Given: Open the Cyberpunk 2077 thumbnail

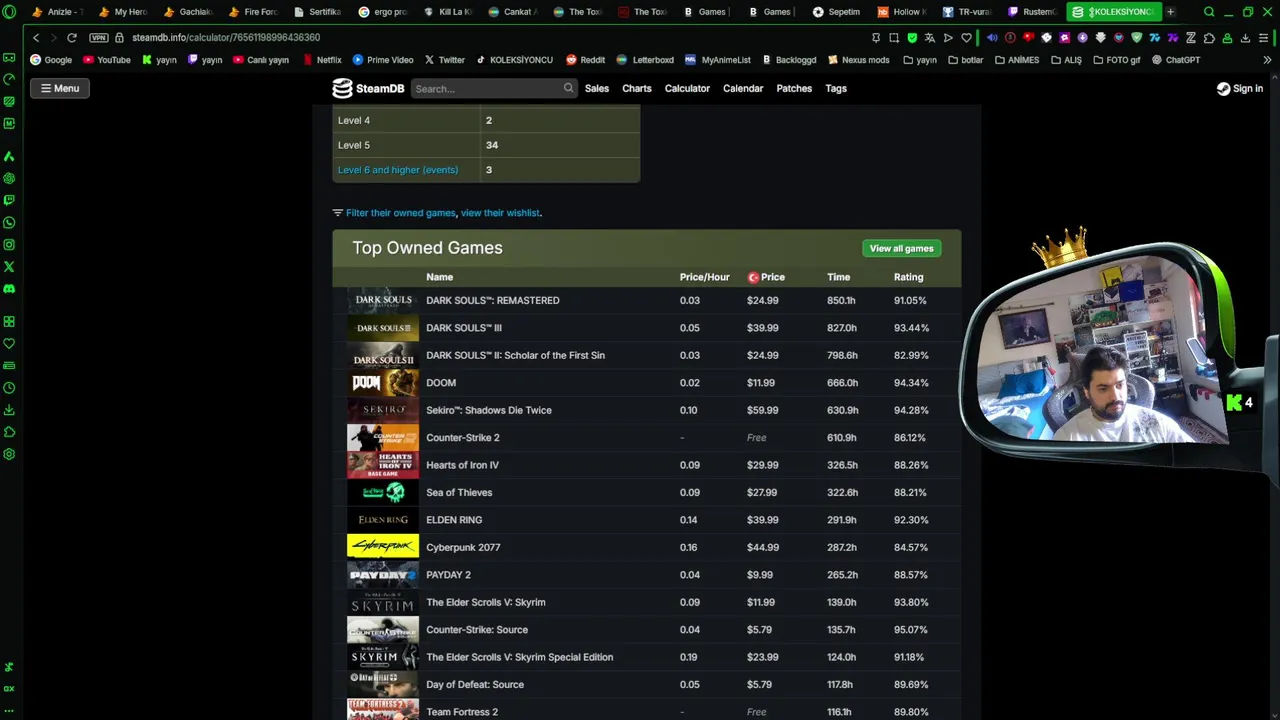Looking at the screenshot, I should pos(383,547).
